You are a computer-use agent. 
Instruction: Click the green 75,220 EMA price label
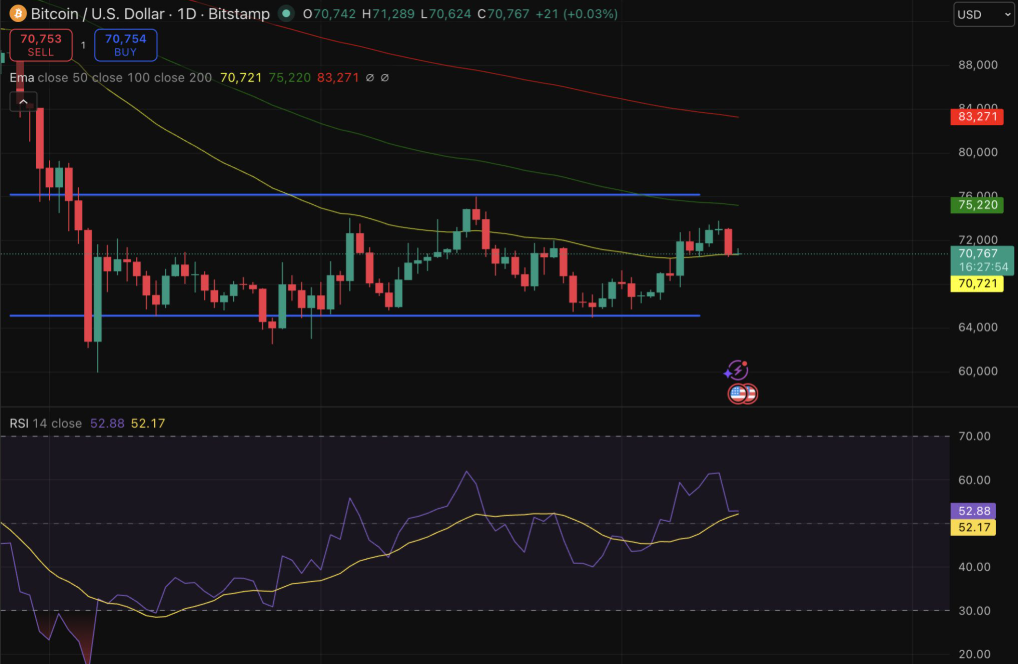tap(977, 205)
